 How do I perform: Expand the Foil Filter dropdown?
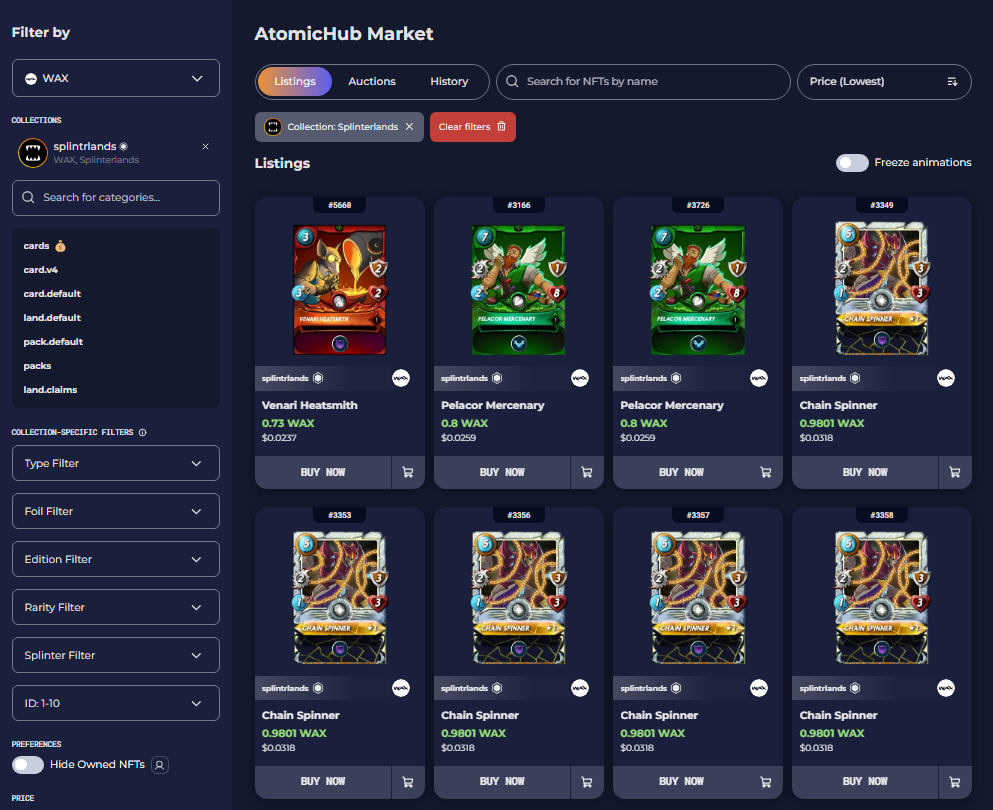(x=116, y=511)
